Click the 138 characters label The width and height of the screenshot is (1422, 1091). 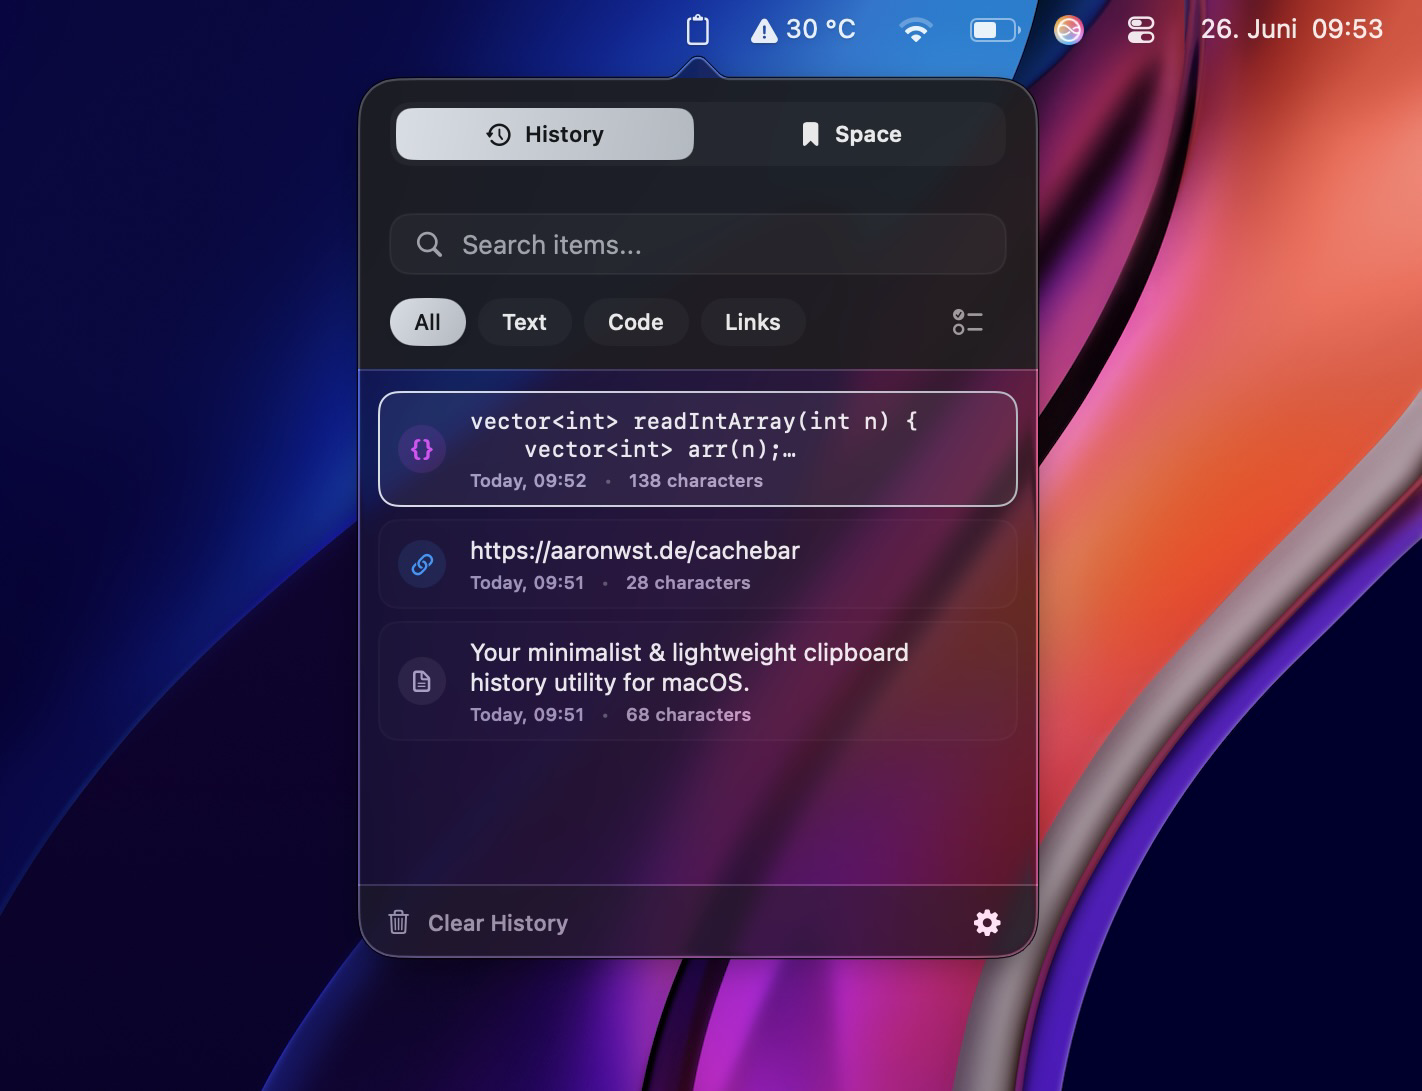click(x=696, y=481)
